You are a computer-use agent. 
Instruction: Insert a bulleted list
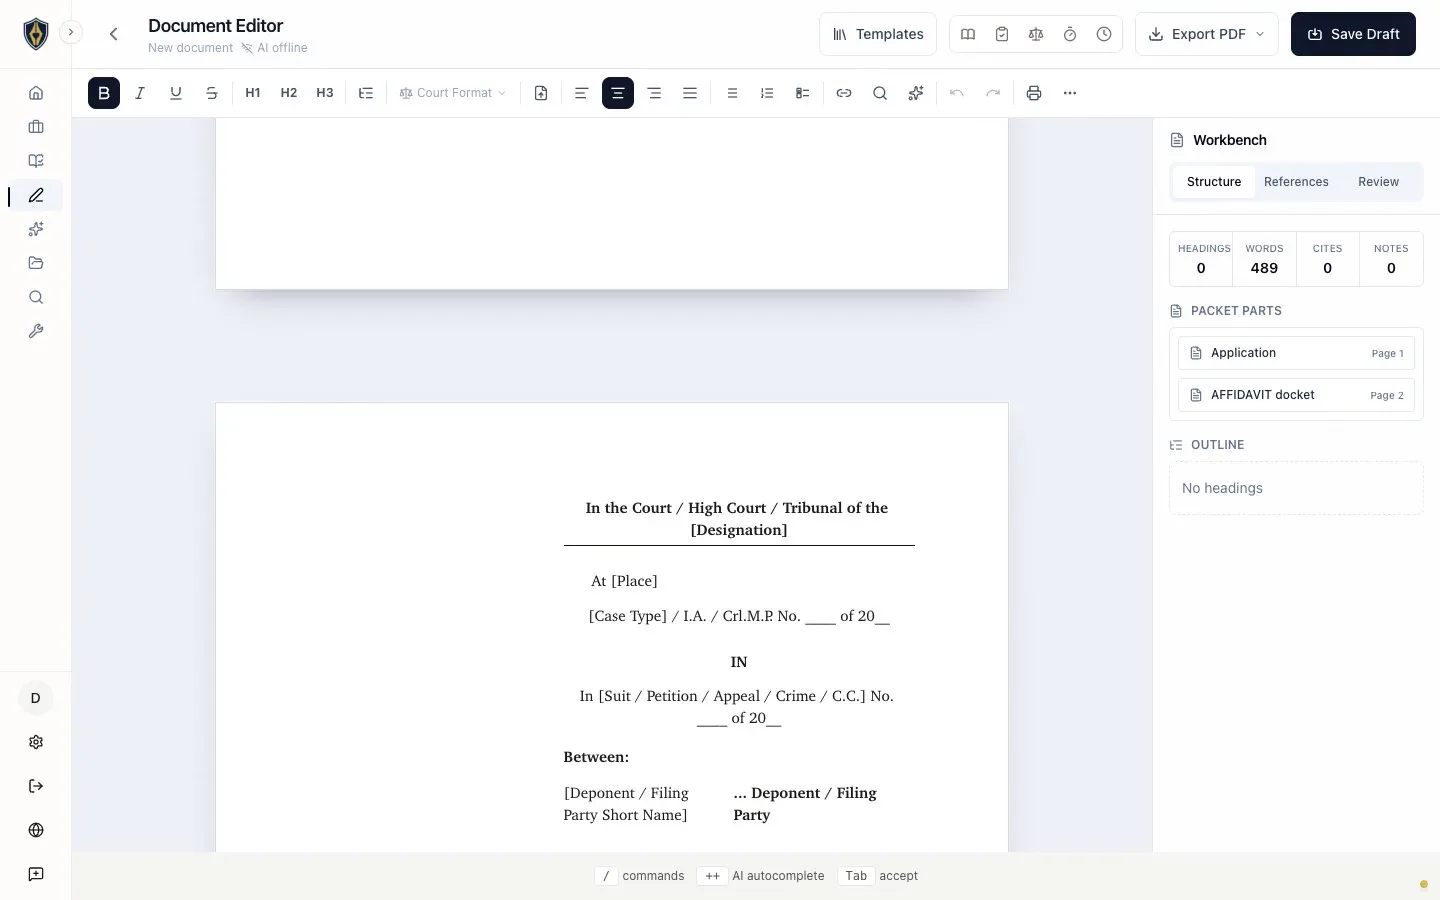coord(732,93)
